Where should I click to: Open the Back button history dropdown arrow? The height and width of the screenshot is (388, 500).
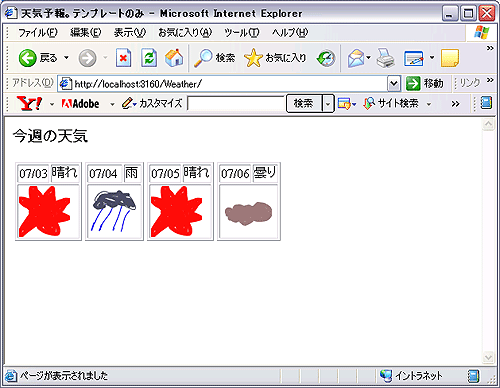tap(66, 58)
